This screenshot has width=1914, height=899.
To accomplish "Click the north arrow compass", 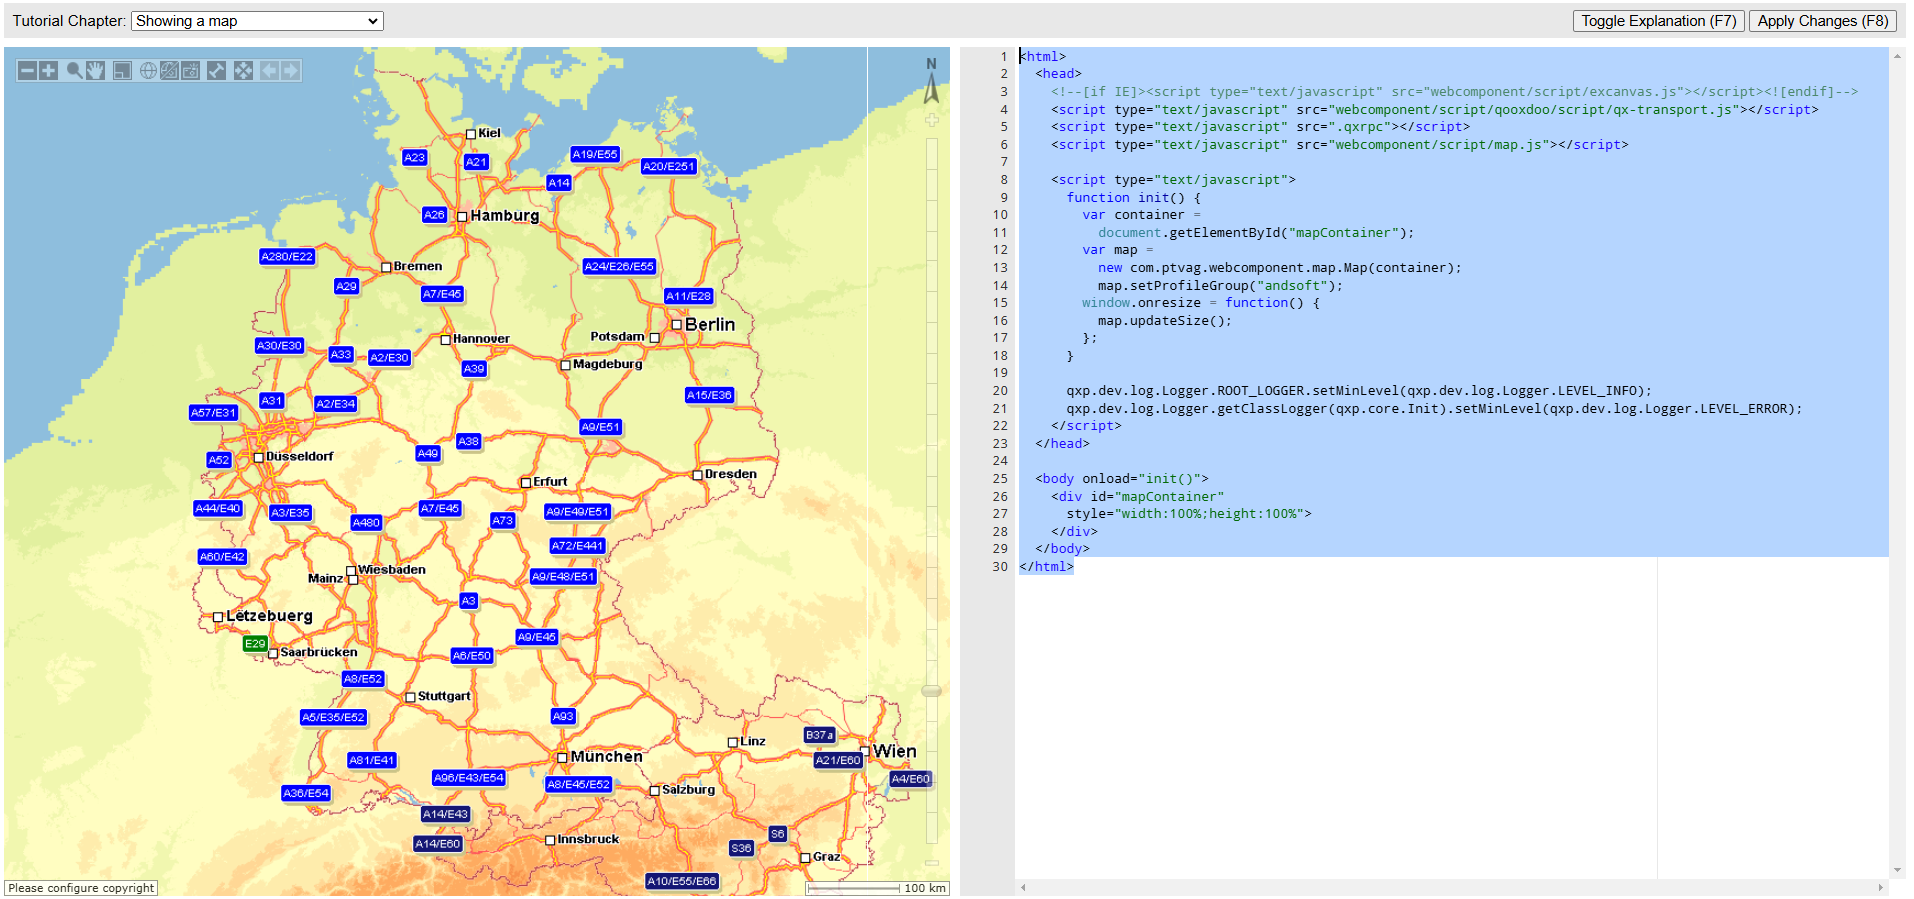I will (931, 82).
